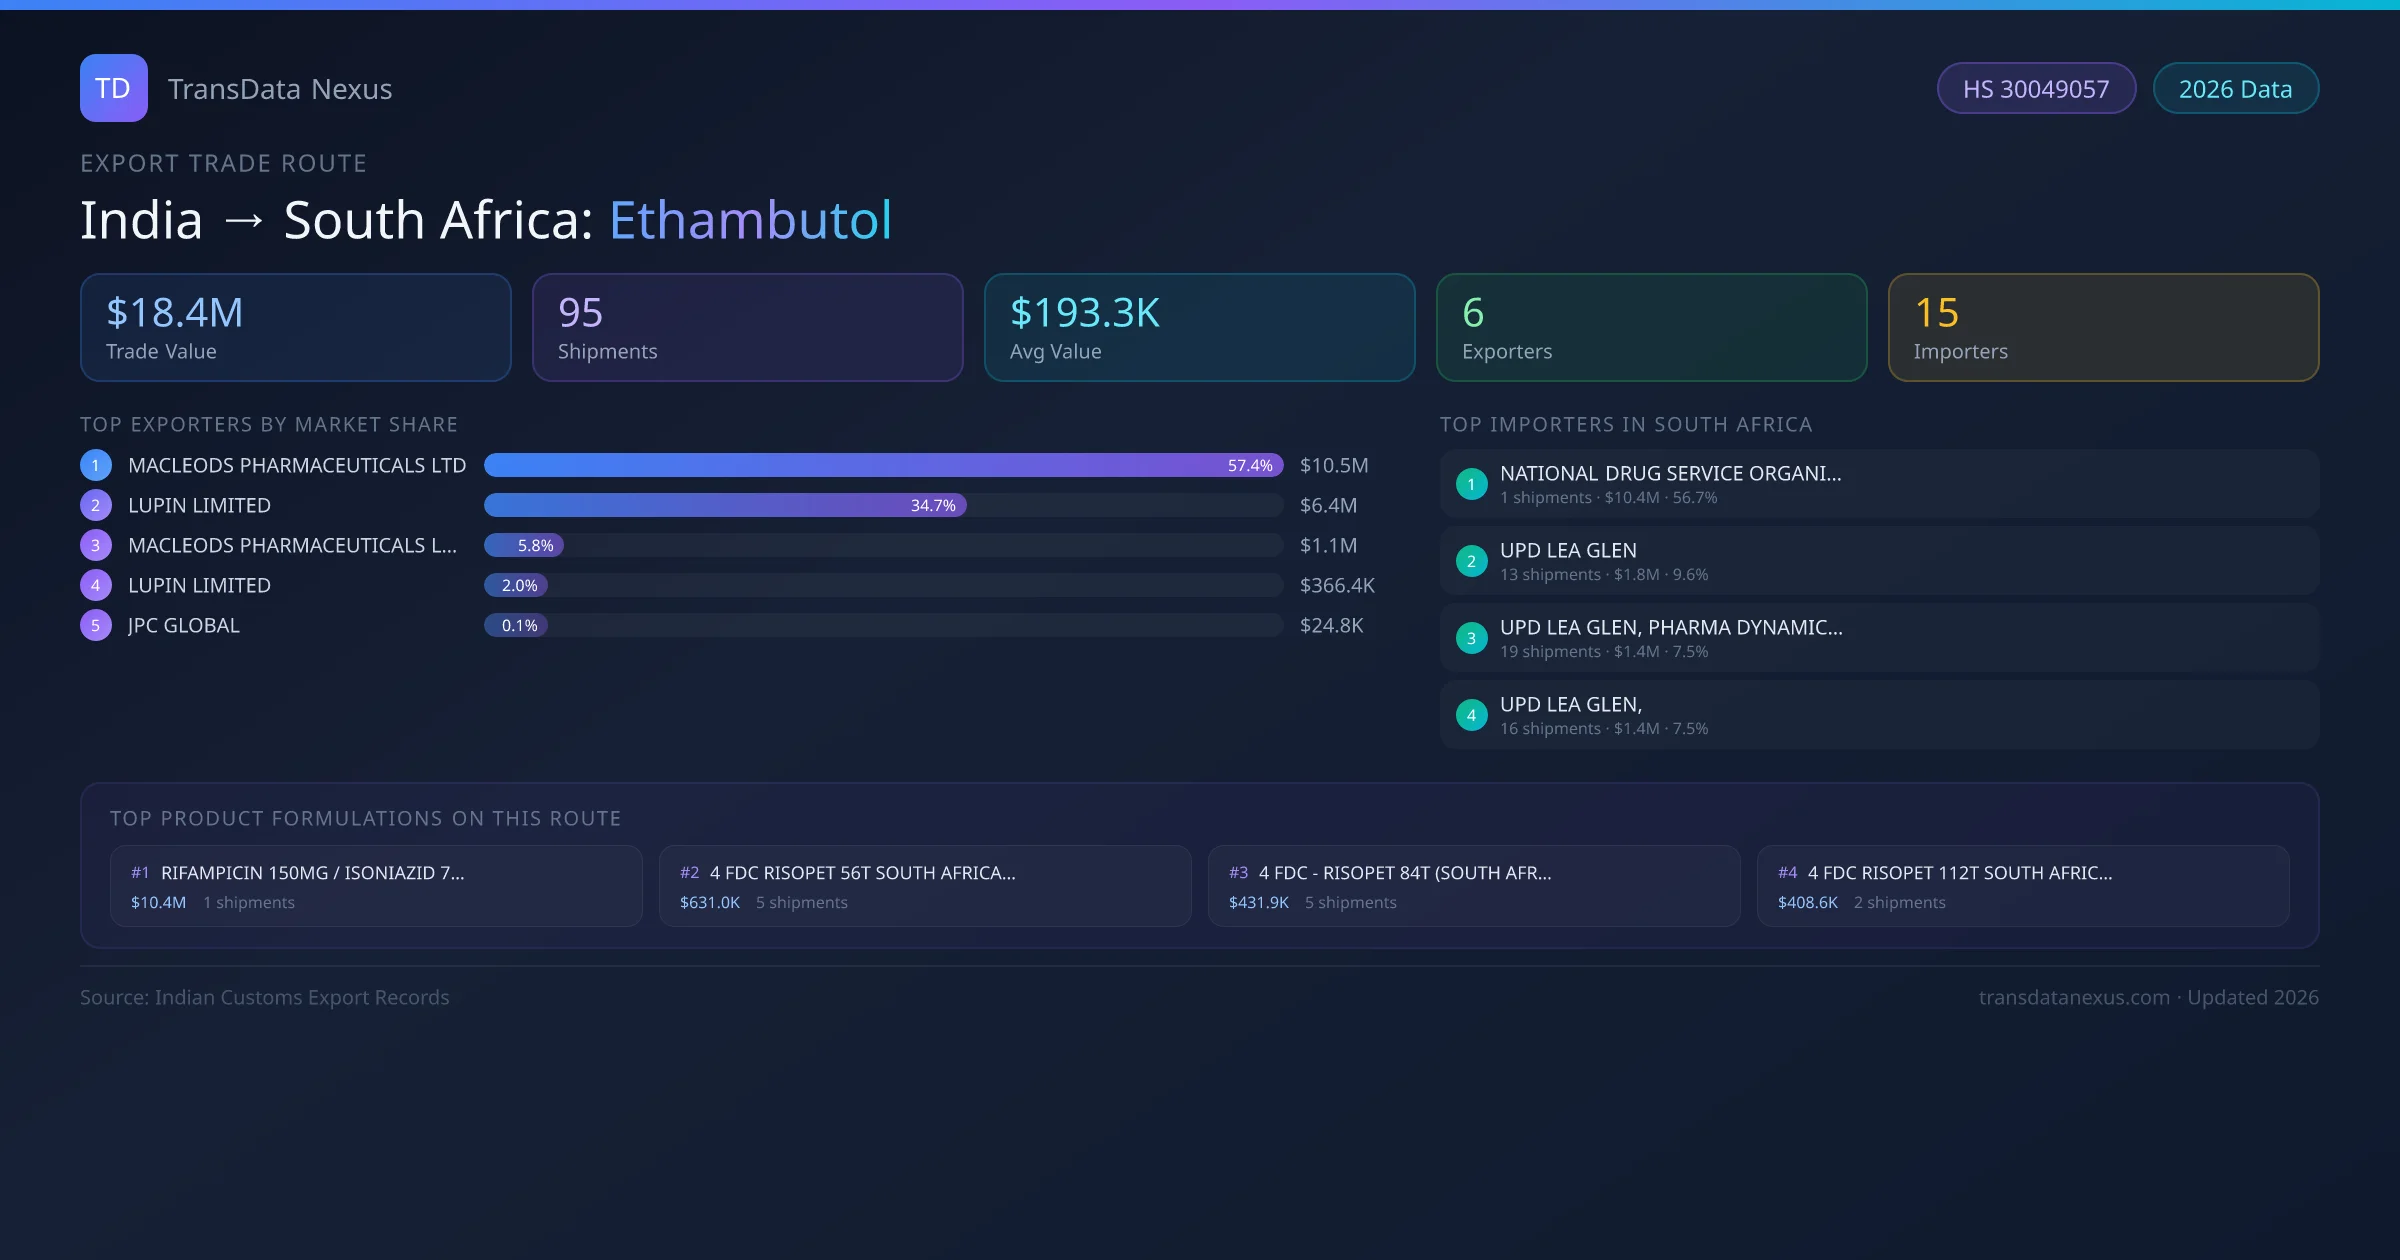Click green rank 4 importer badge
2400x1260 pixels.
pos(1471,715)
